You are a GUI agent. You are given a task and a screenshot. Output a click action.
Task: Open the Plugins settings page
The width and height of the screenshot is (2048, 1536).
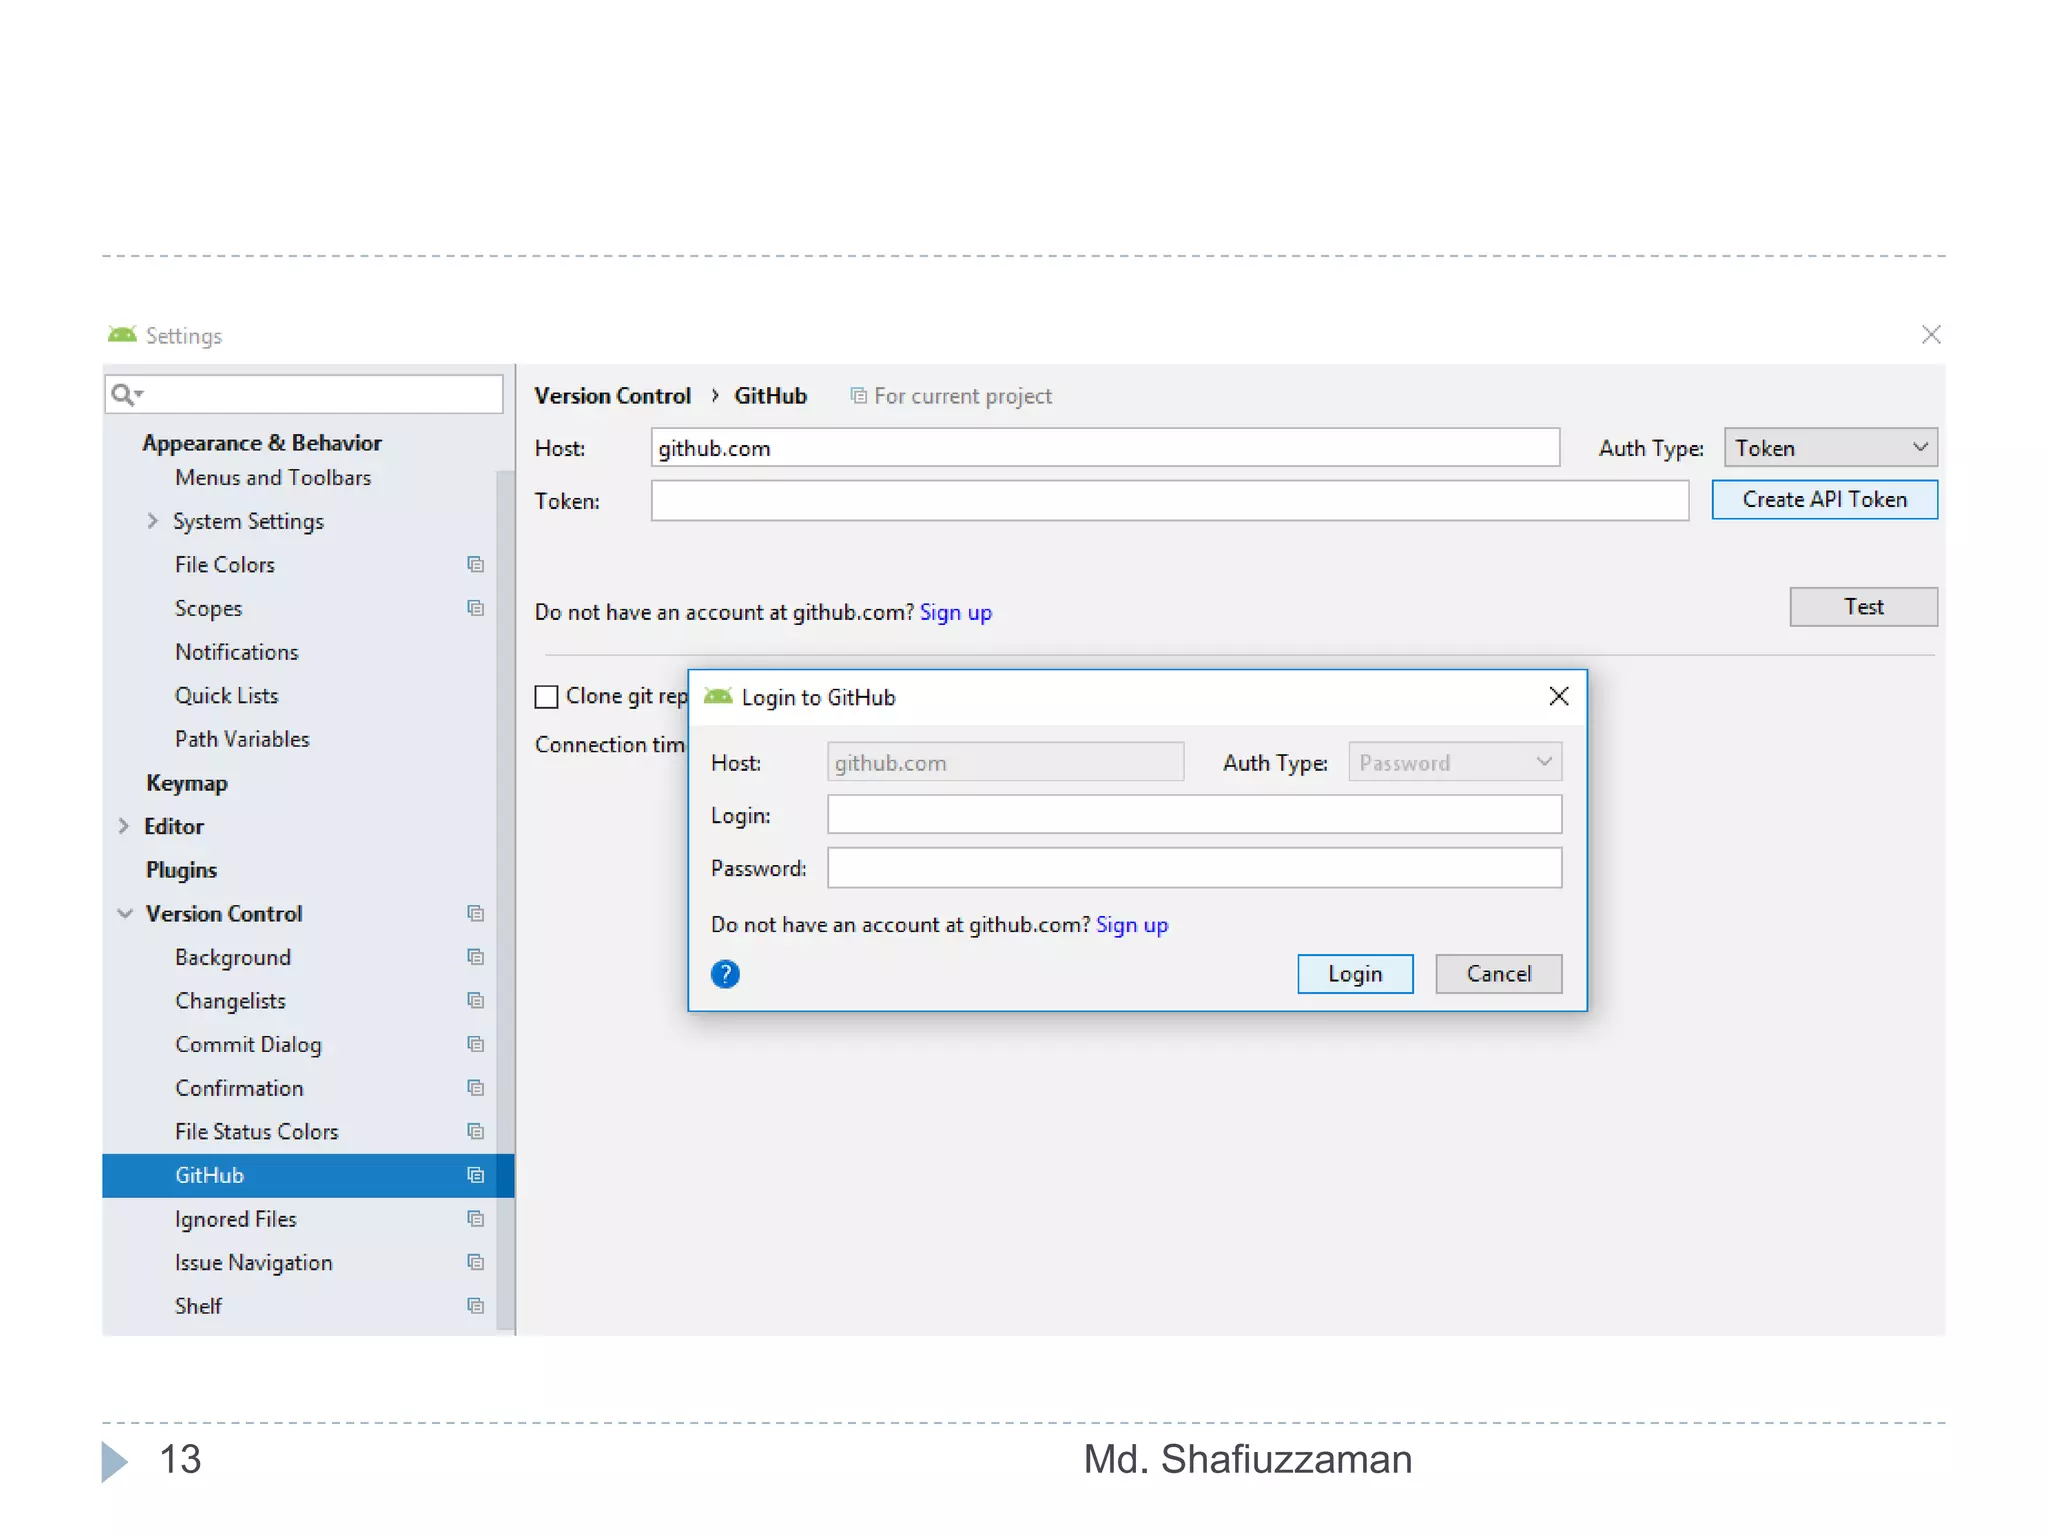181,870
